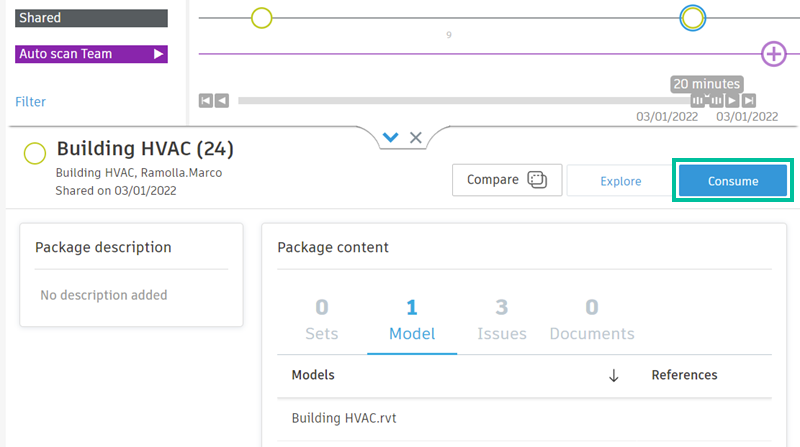Show the Documents tab
The height and width of the screenshot is (447, 800).
tap(592, 320)
